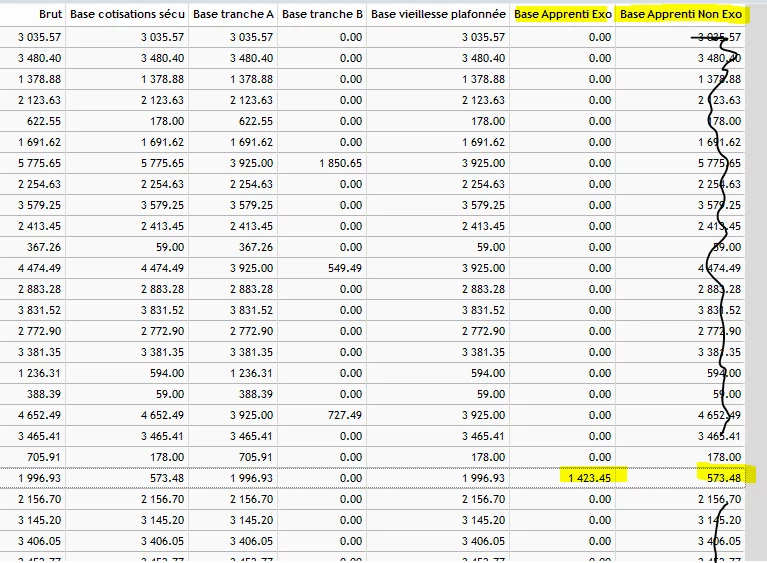Image resolution: width=767 pixels, height=563 pixels.
Task: Click Base tranche B 0.00 on the 1 996.93 row
Action: coord(351,478)
